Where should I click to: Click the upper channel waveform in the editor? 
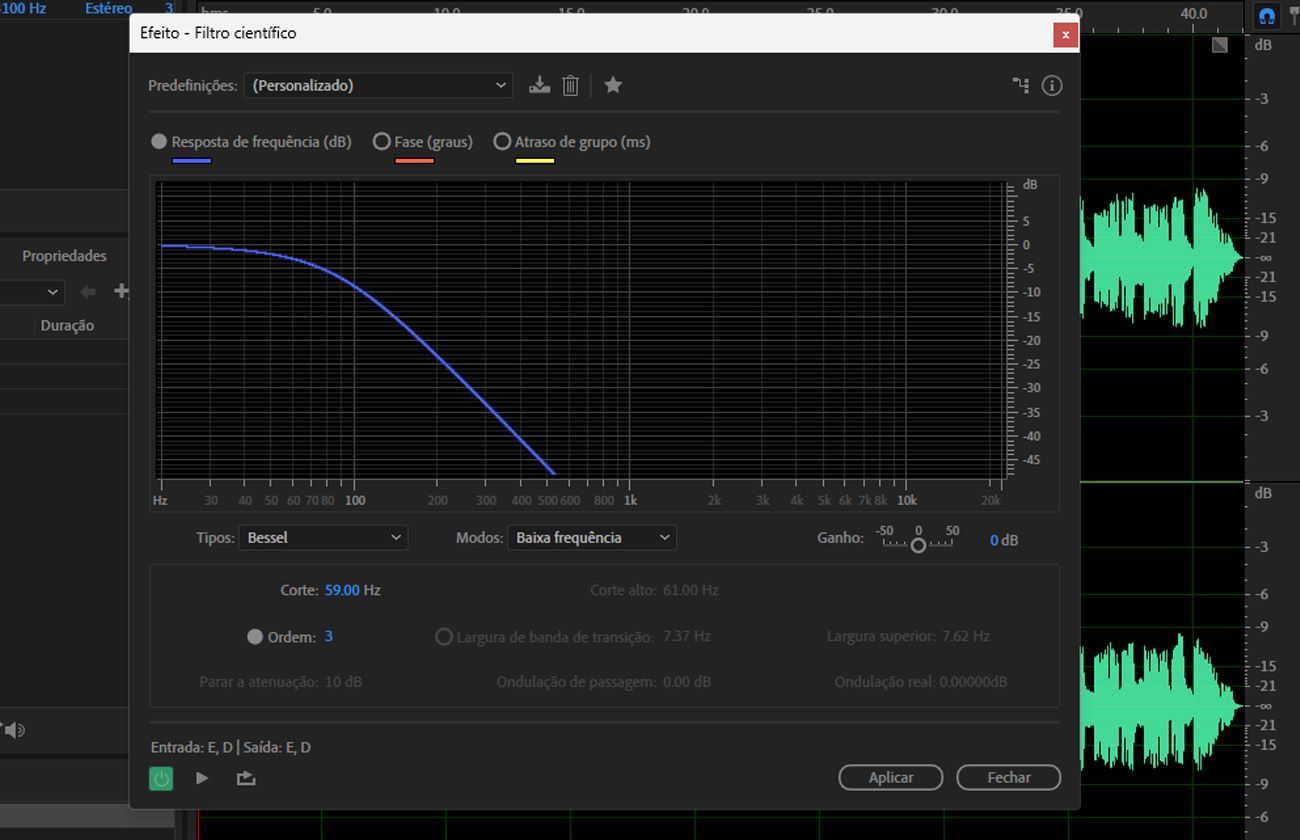(1162, 258)
